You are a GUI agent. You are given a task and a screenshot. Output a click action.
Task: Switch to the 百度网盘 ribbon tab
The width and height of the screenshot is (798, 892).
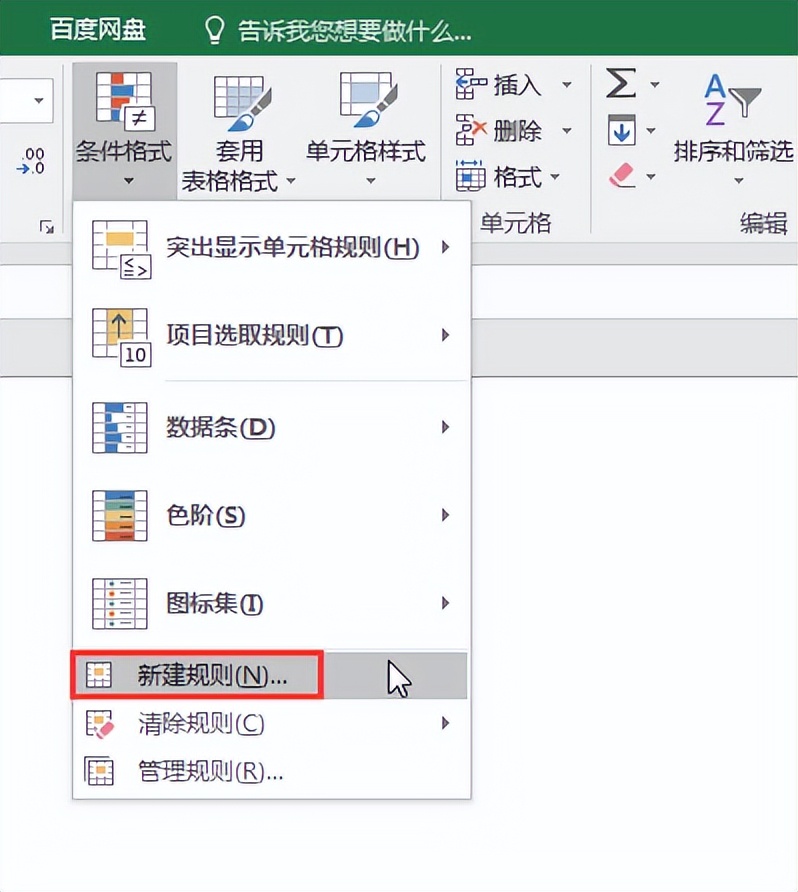tap(98, 30)
